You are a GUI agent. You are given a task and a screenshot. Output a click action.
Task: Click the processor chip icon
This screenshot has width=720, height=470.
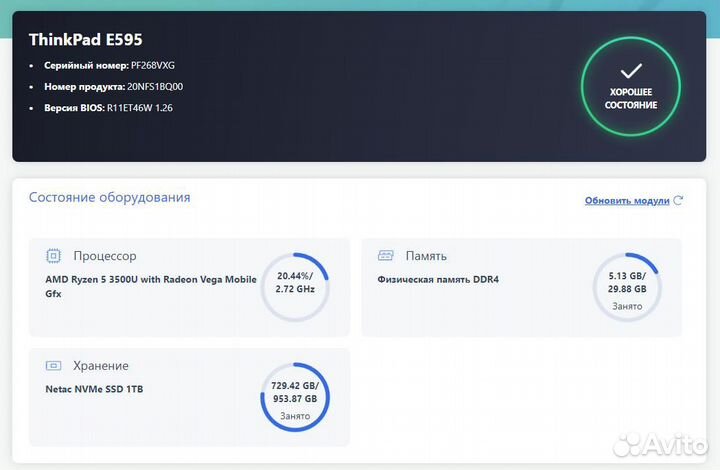point(53,256)
